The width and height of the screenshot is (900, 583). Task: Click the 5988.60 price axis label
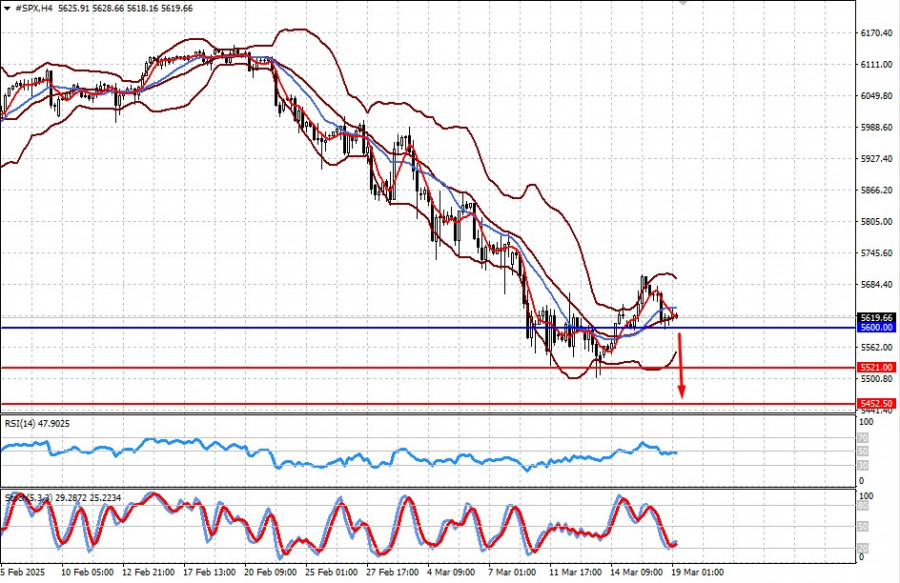pos(876,127)
